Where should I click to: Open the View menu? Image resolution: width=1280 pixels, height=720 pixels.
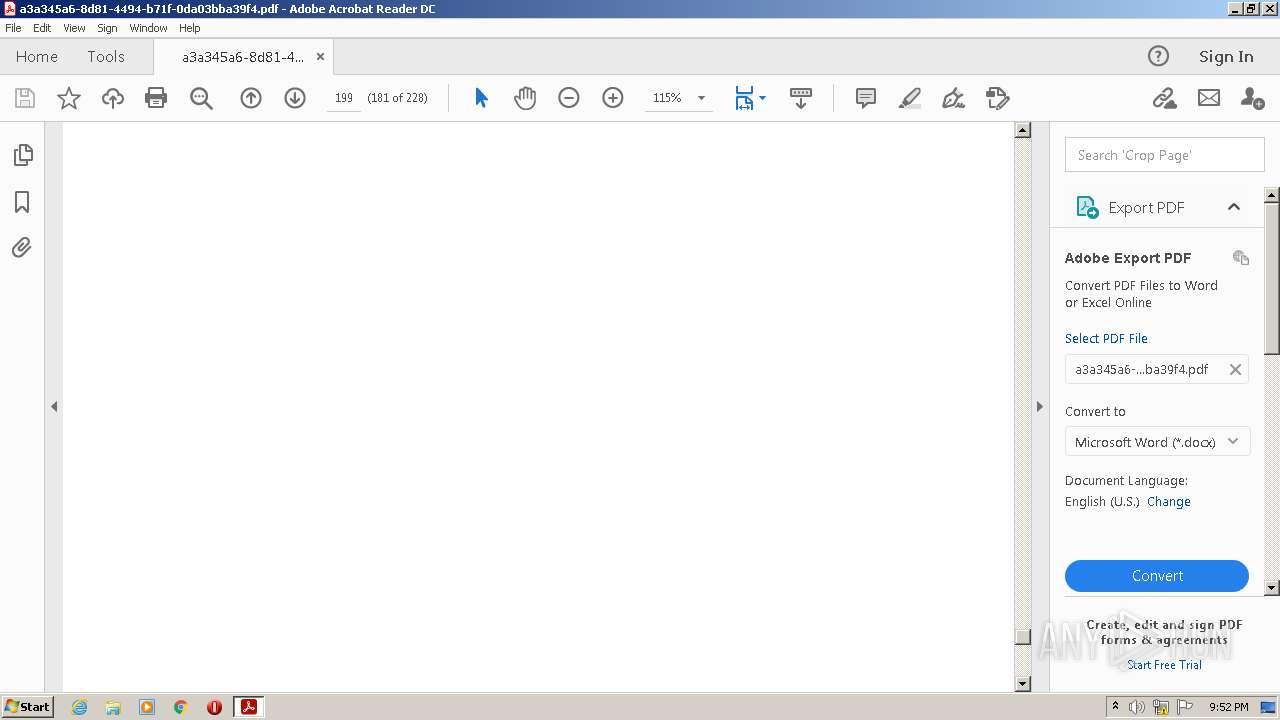[74, 28]
